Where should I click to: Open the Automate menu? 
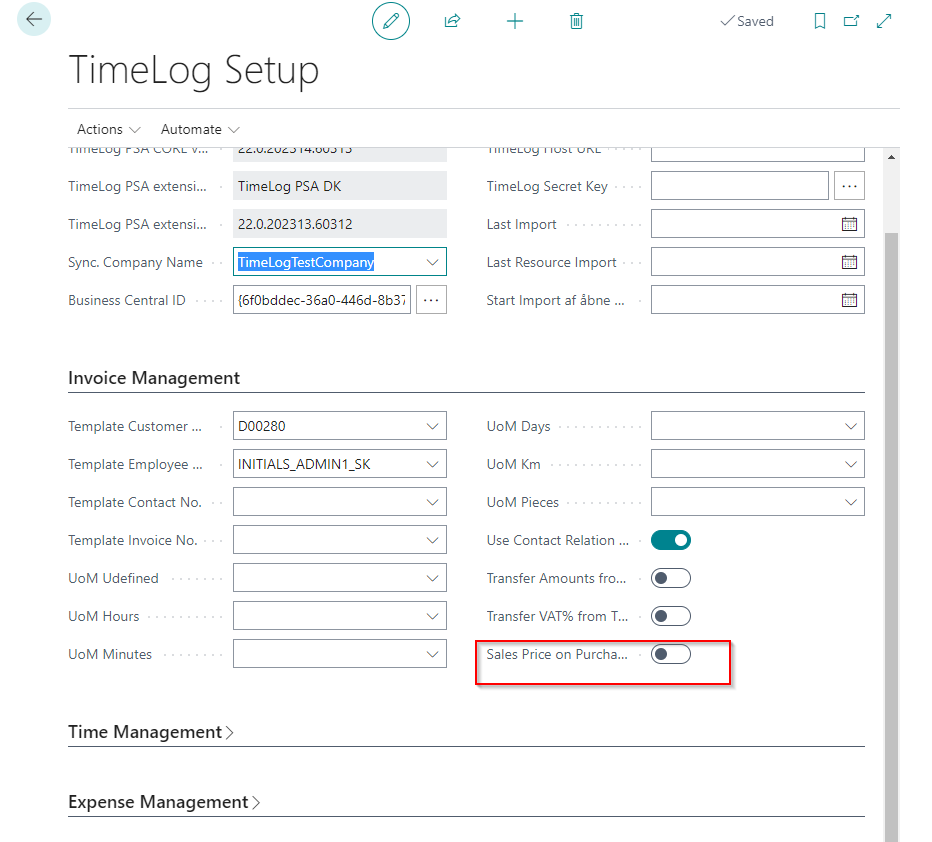(200, 129)
